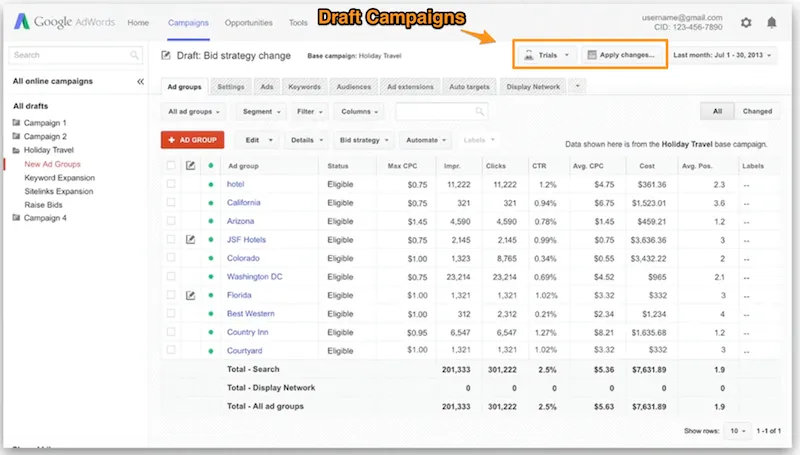Check the box for California ad group
Screen dimensions: 800x455
coord(171,202)
